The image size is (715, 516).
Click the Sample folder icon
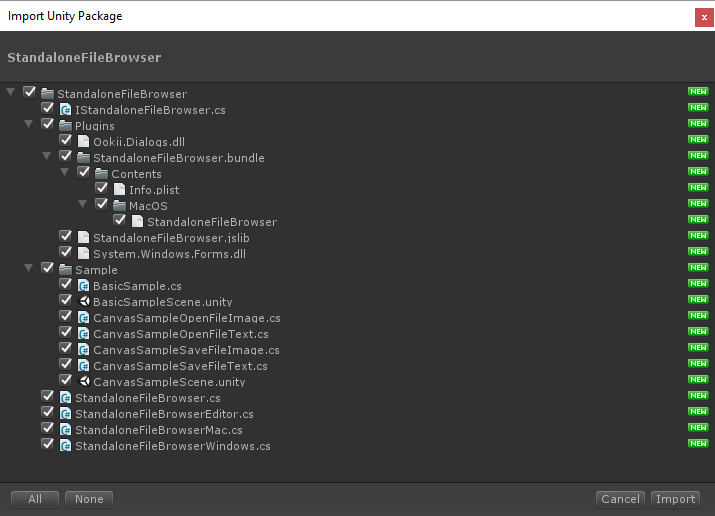click(66, 270)
